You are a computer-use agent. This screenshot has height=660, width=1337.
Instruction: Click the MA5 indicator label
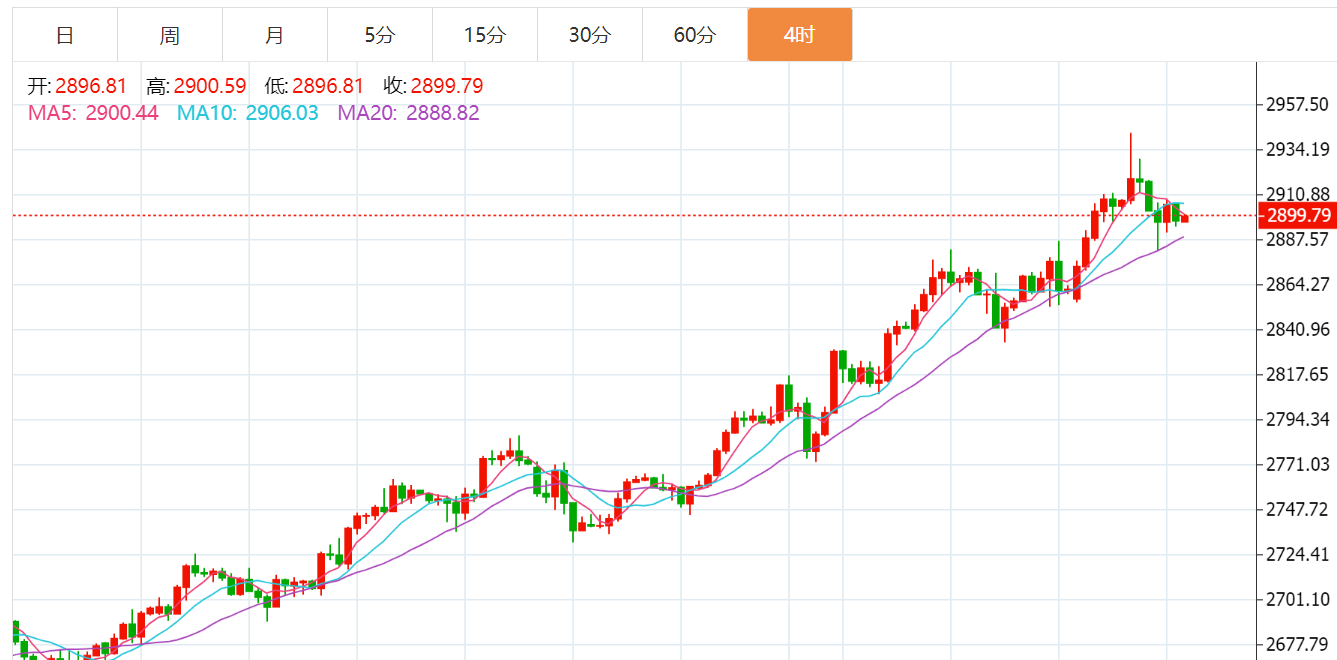pyautogui.click(x=93, y=113)
